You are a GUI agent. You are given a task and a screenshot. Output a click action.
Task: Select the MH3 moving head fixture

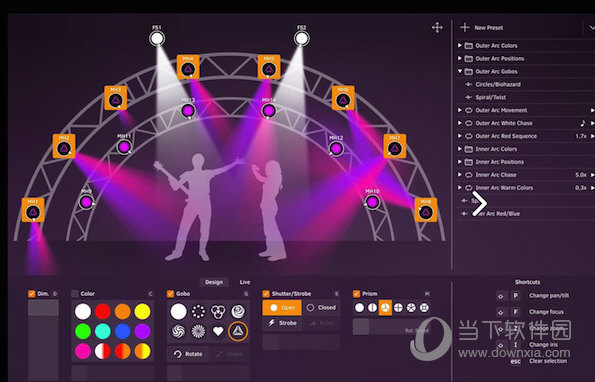(116, 98)
